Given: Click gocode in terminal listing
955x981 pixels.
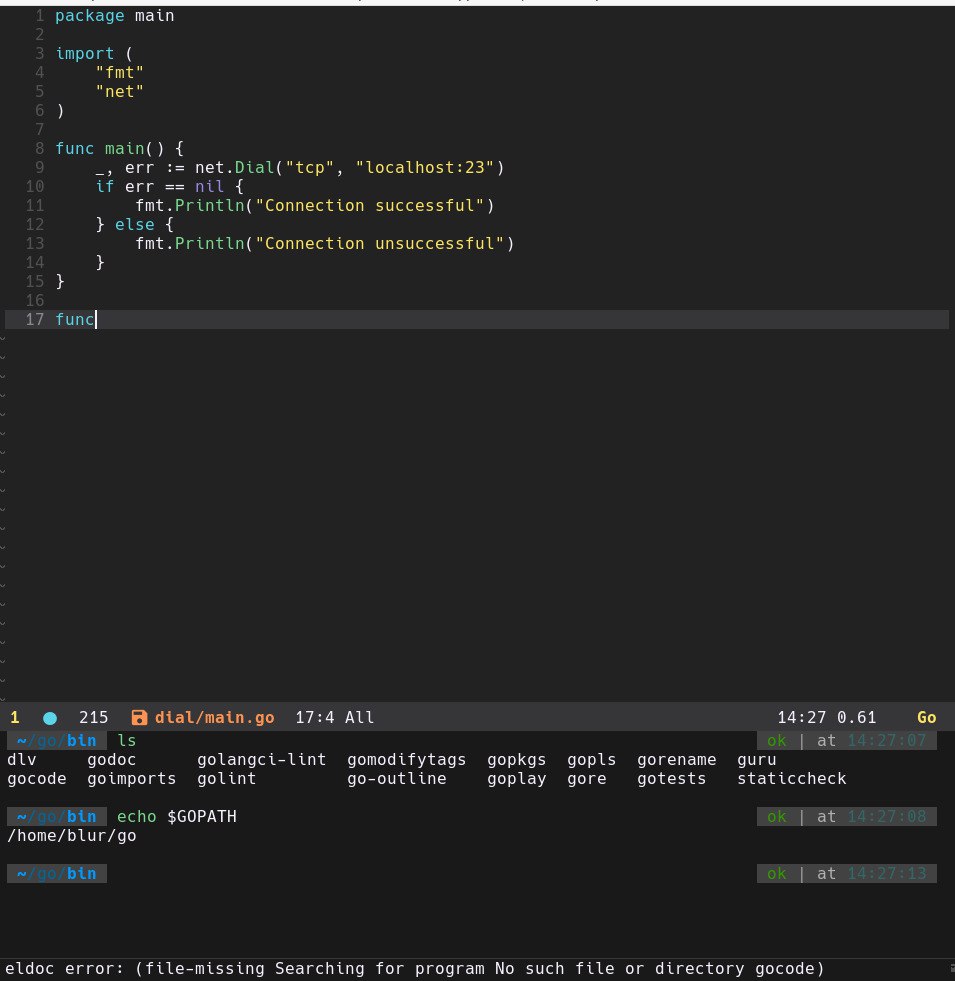Looking at the screenshot, I should 37,779.
